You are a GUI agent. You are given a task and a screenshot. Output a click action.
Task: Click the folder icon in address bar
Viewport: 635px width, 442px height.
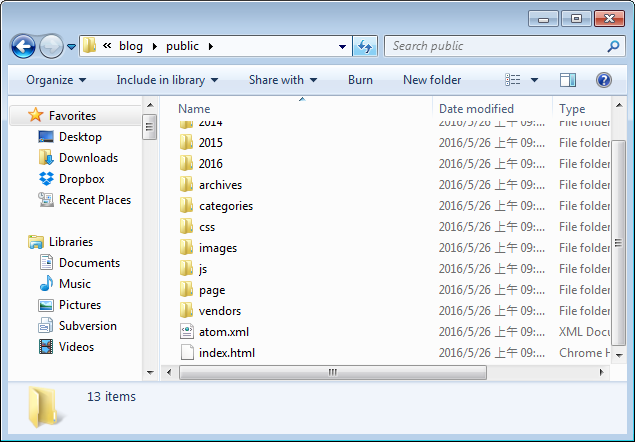click(x=89, y=46)
